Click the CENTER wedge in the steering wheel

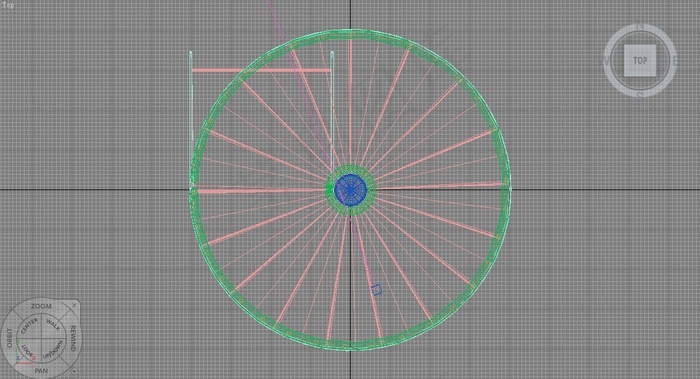coord(29,326)
